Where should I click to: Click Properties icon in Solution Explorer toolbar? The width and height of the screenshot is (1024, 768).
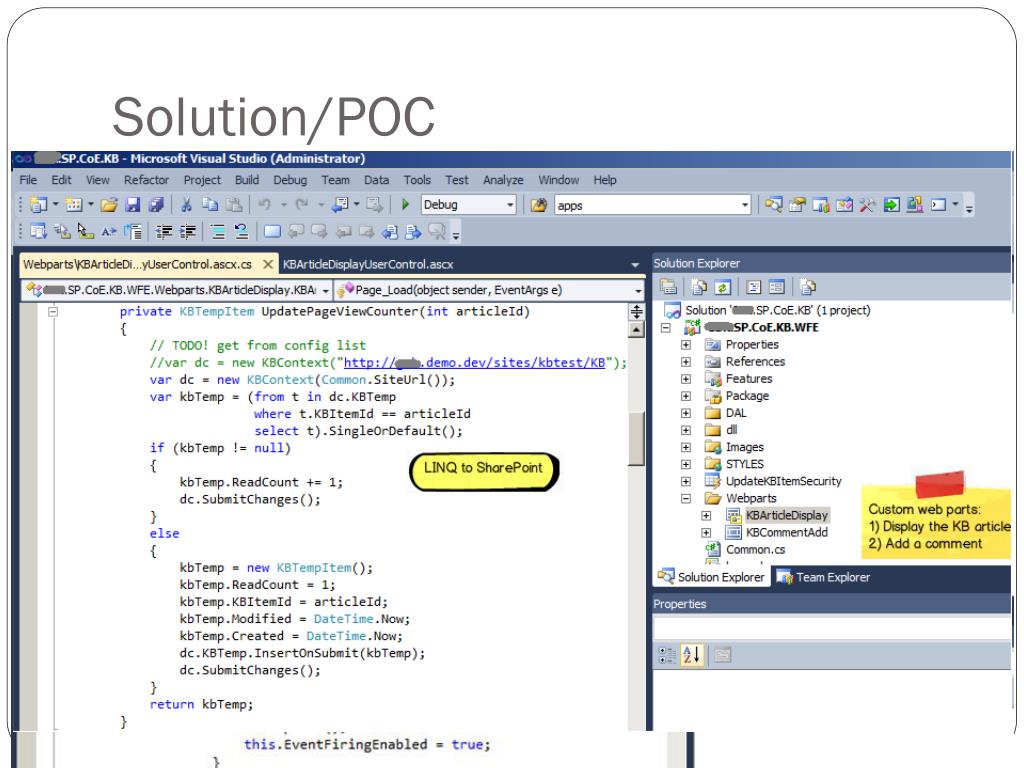coord(668,287)
